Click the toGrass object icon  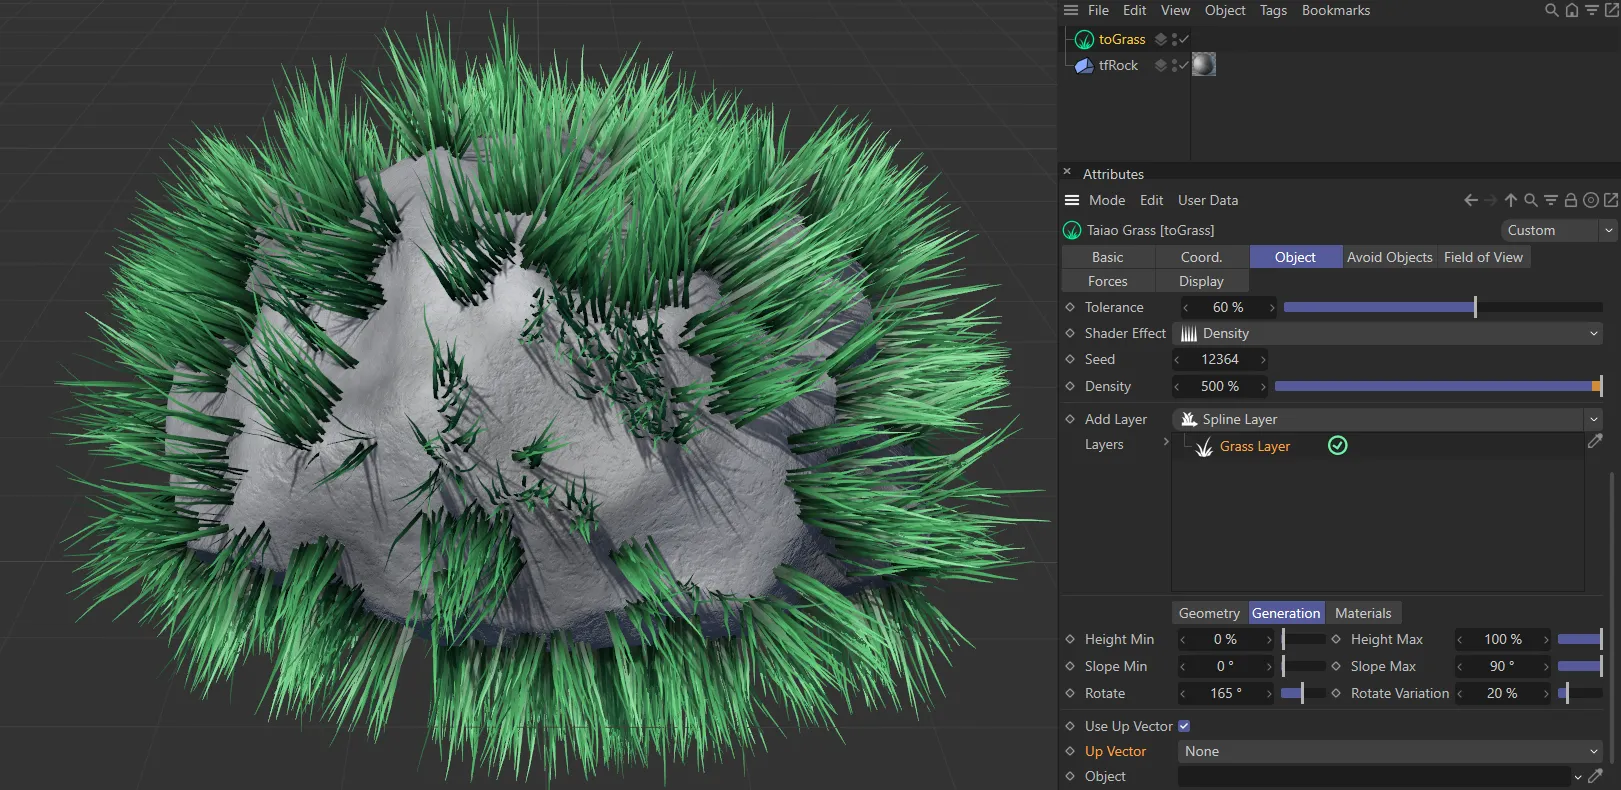(1084, 40)
